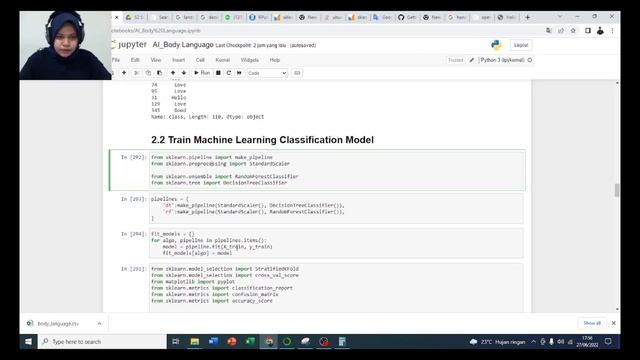
Task: Click the taskbar clock and date
Action: (x=587, y=342)
